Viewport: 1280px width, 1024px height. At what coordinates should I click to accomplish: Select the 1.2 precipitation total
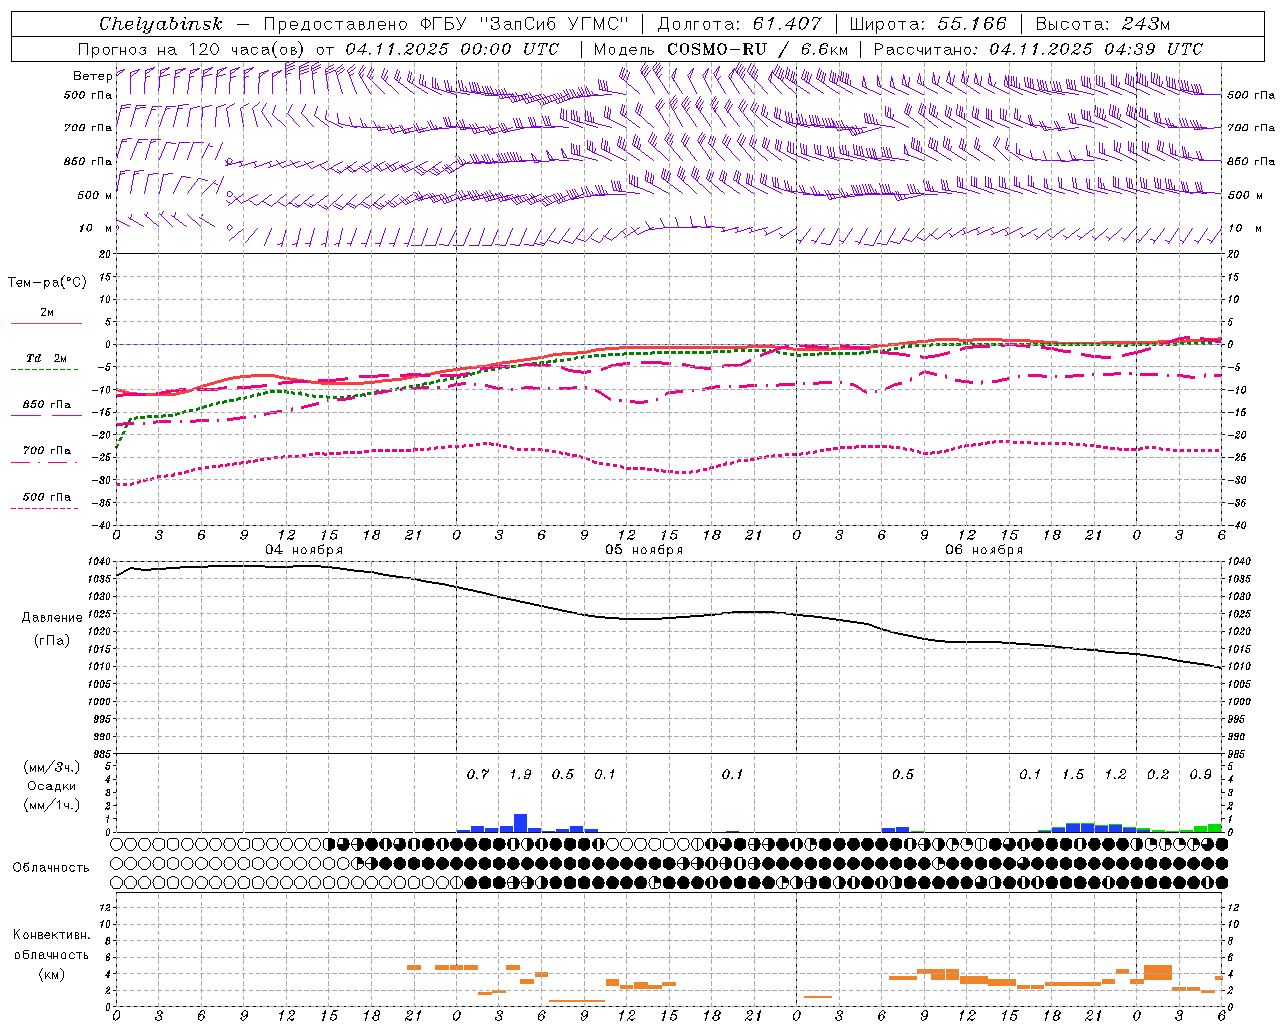coord(1115,775)
